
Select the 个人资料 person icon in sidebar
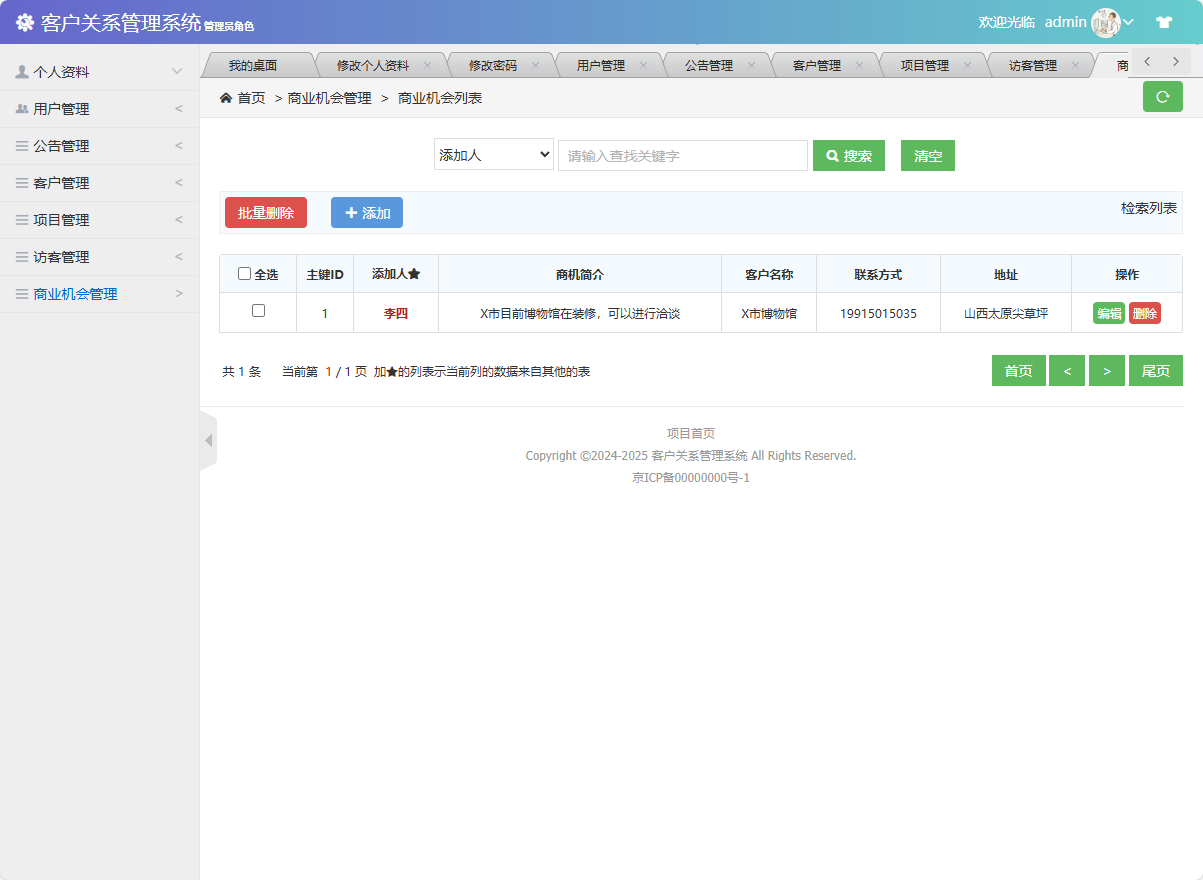point(21,71)
